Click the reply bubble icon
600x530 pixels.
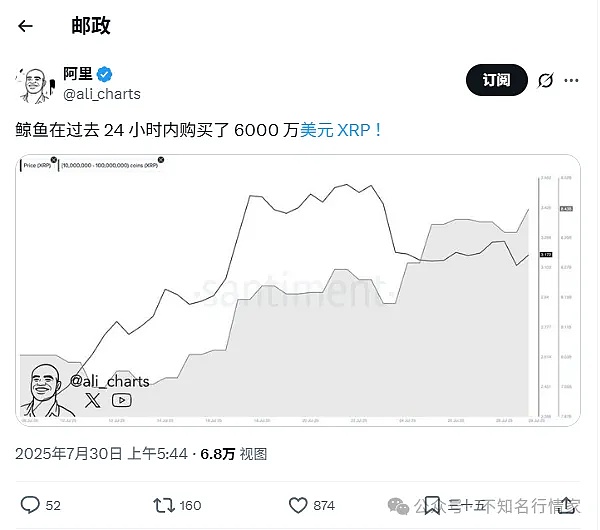pyautogui.click(x=30, y=505)
